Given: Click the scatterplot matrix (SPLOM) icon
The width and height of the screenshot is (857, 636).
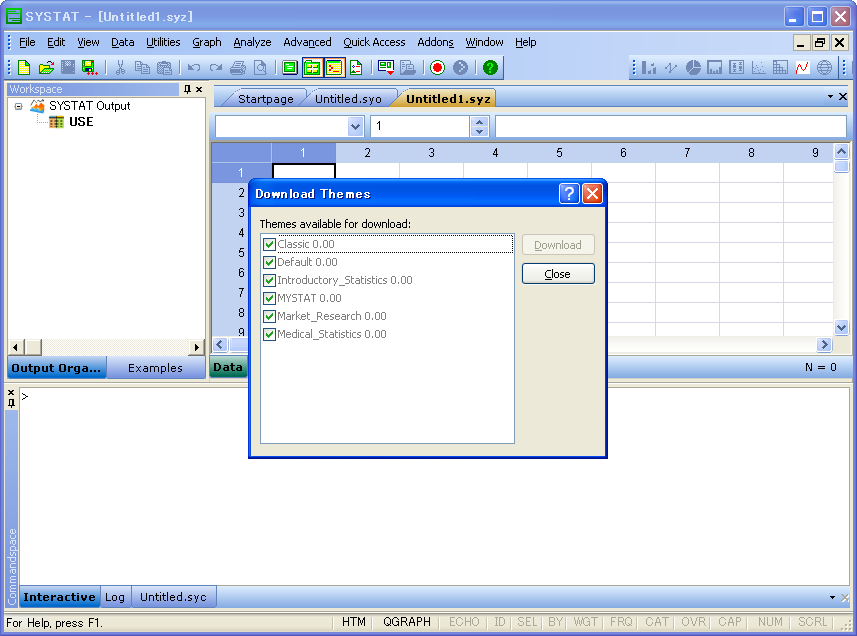Looking at the screenshot, I should coord(780,67).
